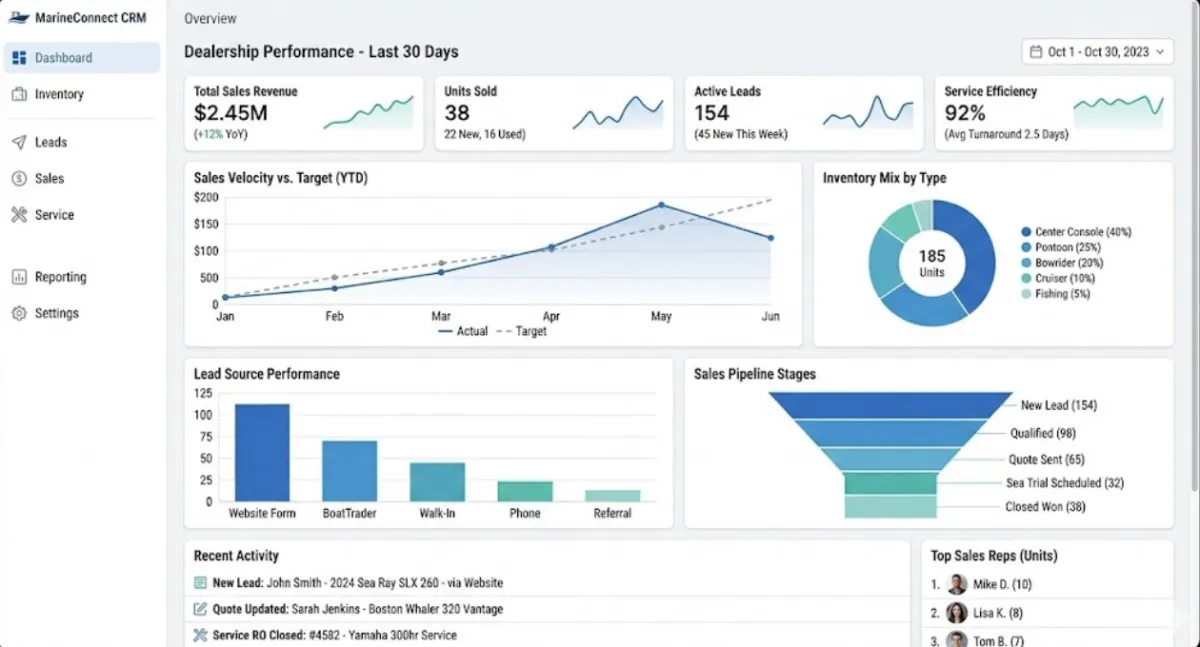Toggle Pontoon (25%) legend dot

(1026, 247)
